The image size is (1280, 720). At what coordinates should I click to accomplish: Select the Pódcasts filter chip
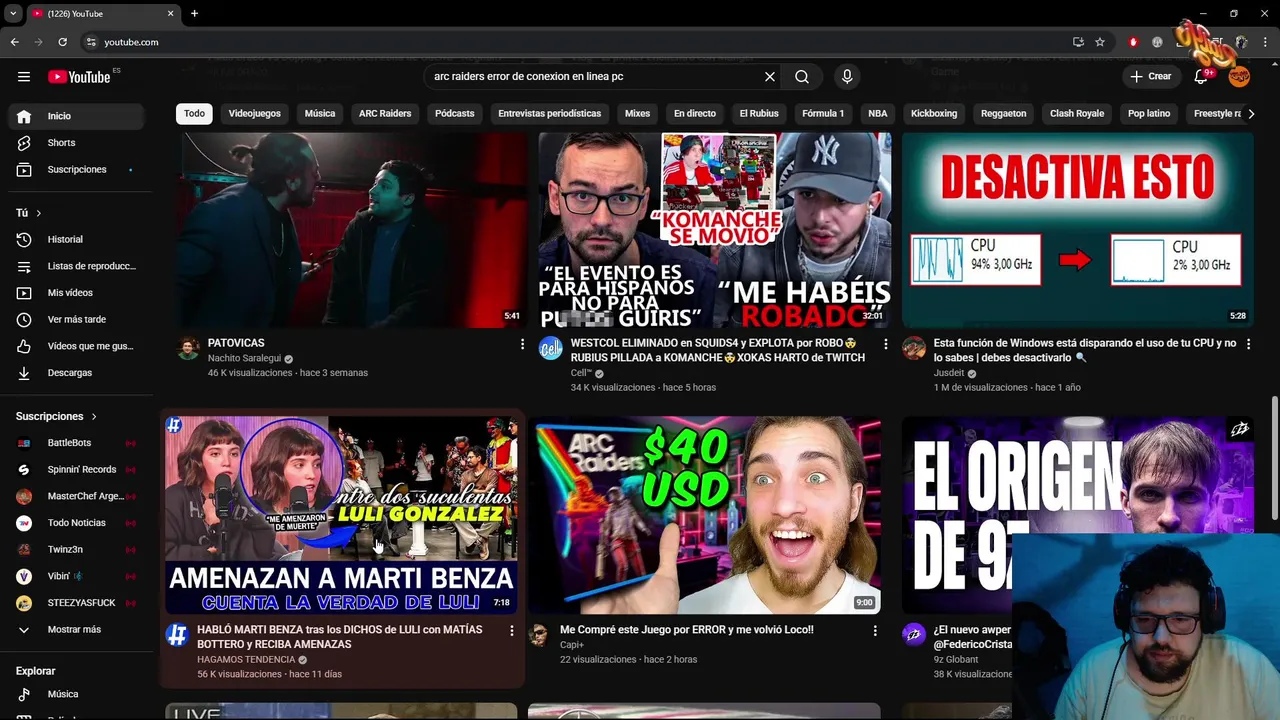[x=454, y=114]
